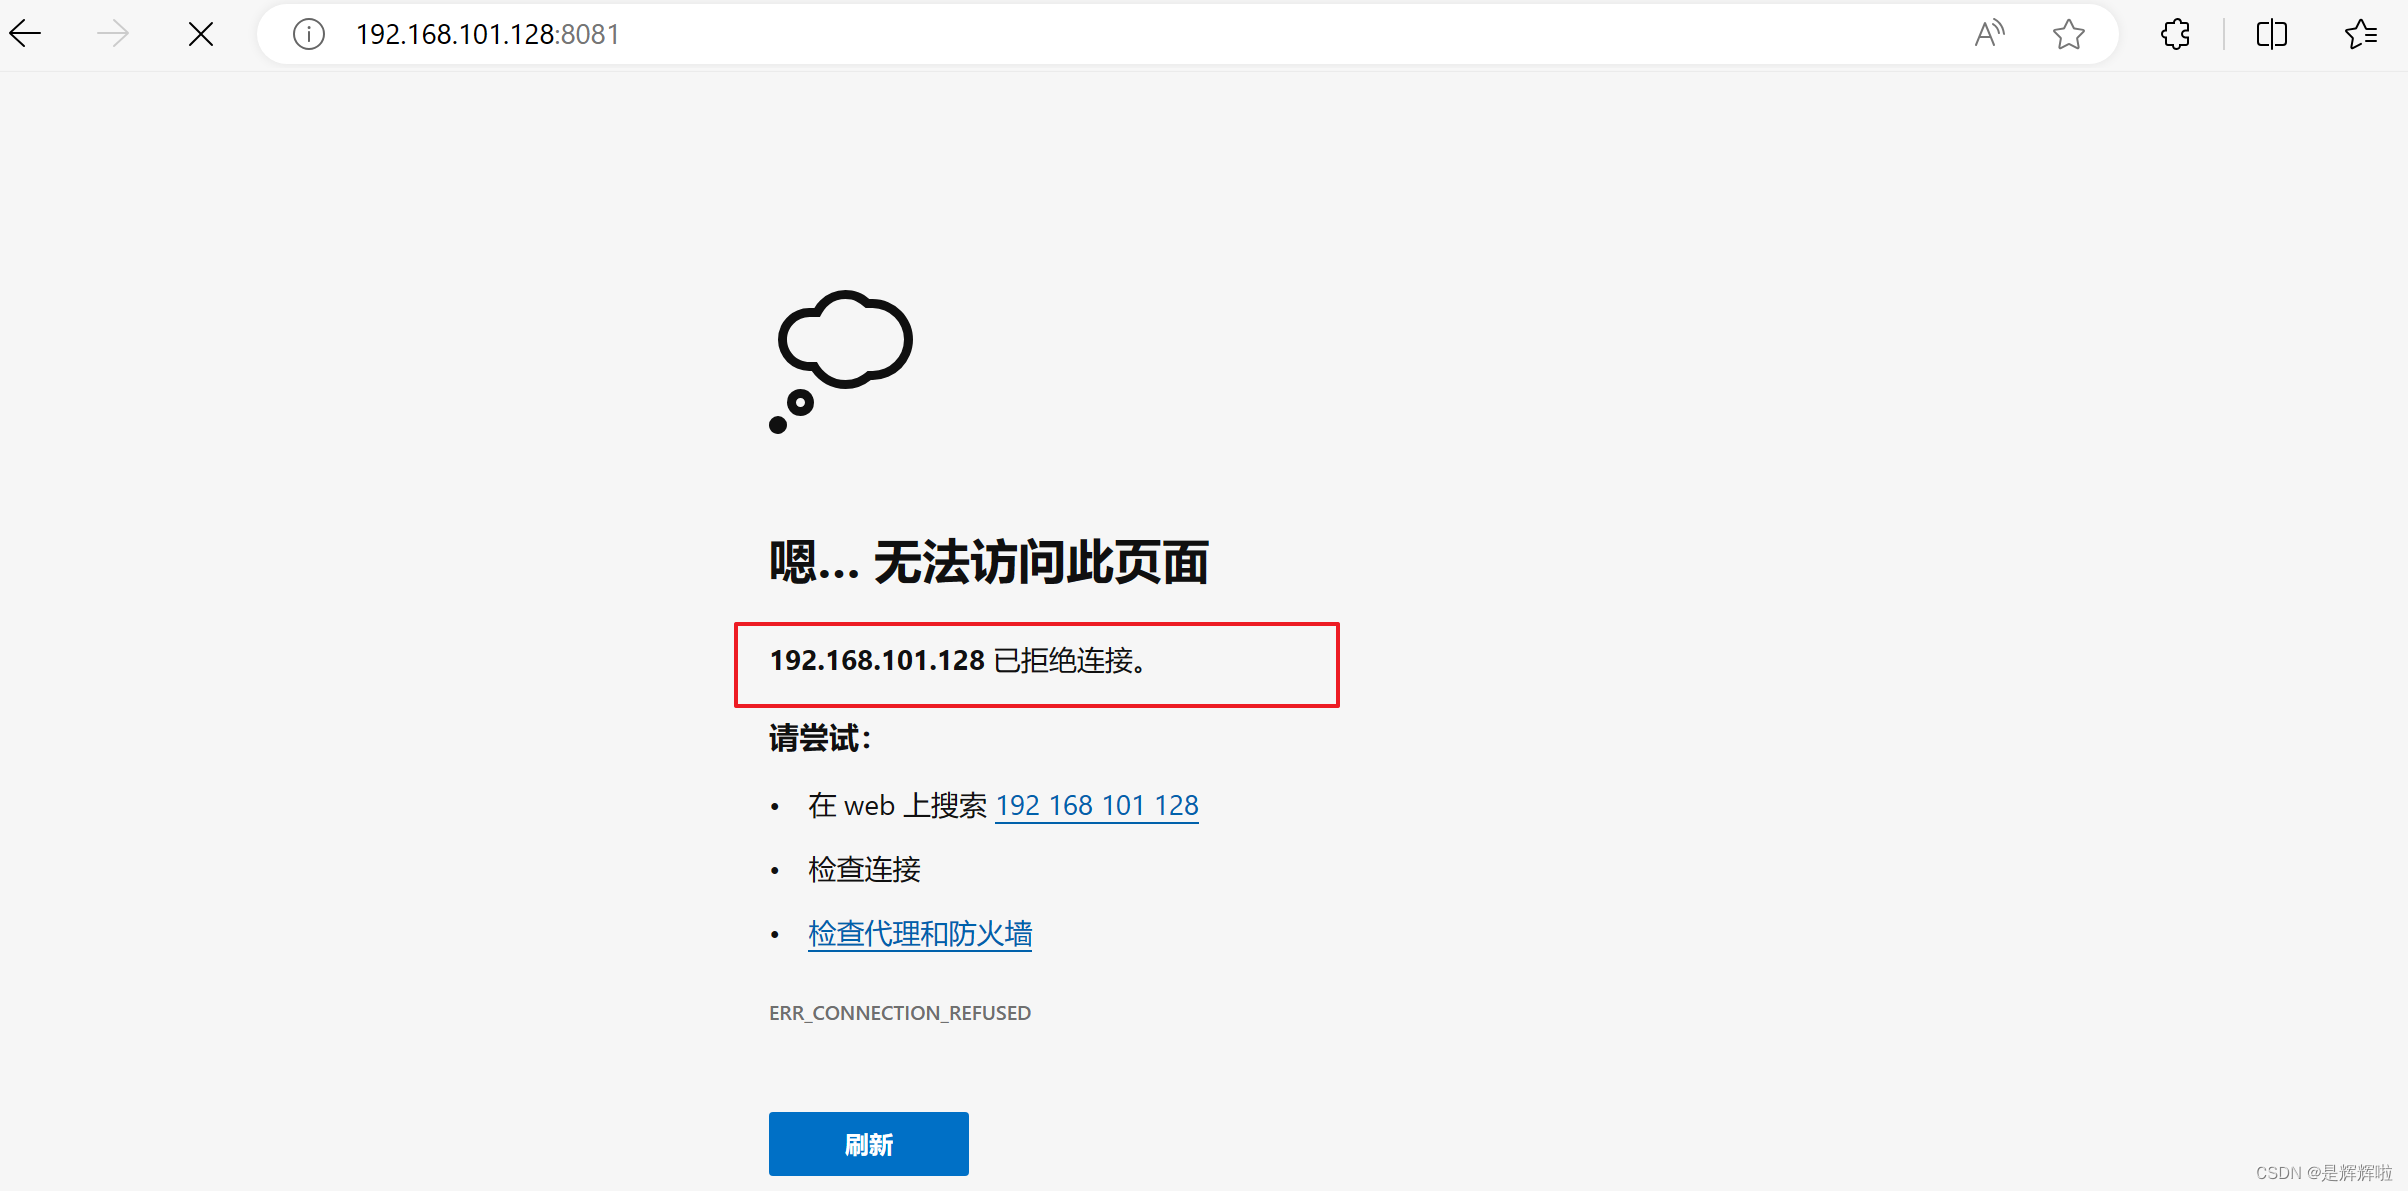This screenshot has height=1191, width=2408.
Task: Go back using the back arrow
Action: 25,34
